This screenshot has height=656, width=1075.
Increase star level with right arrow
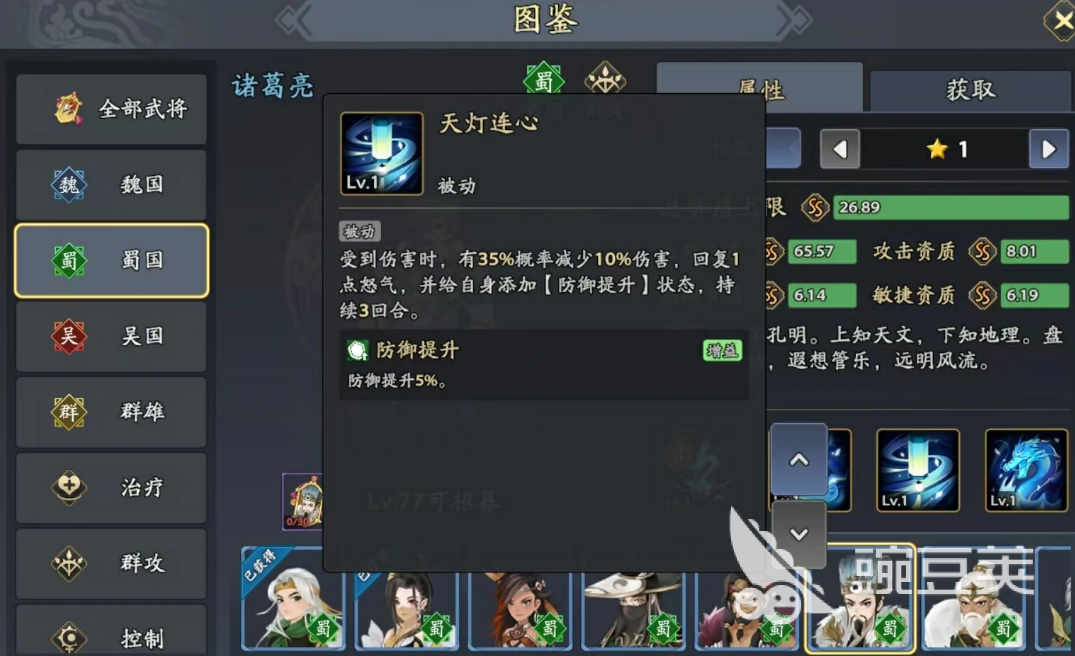tap(1048, 149)
